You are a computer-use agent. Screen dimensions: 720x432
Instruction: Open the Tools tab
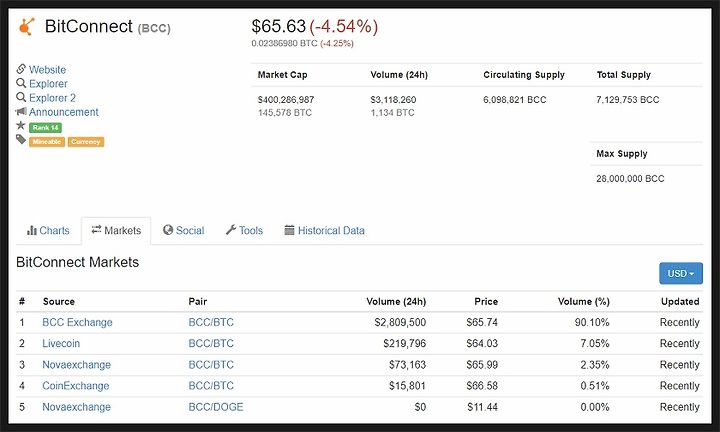(244, 230)
